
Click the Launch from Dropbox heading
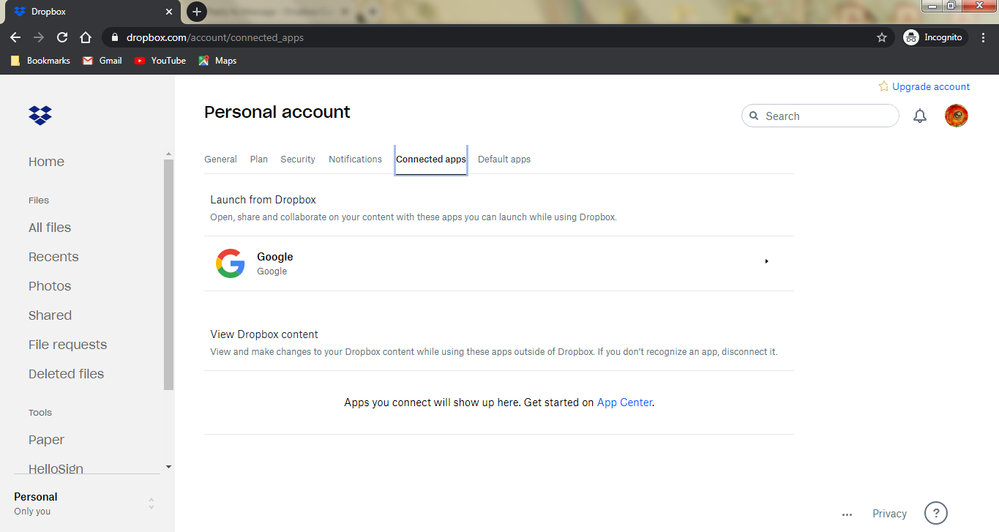[x=263, y=199]
